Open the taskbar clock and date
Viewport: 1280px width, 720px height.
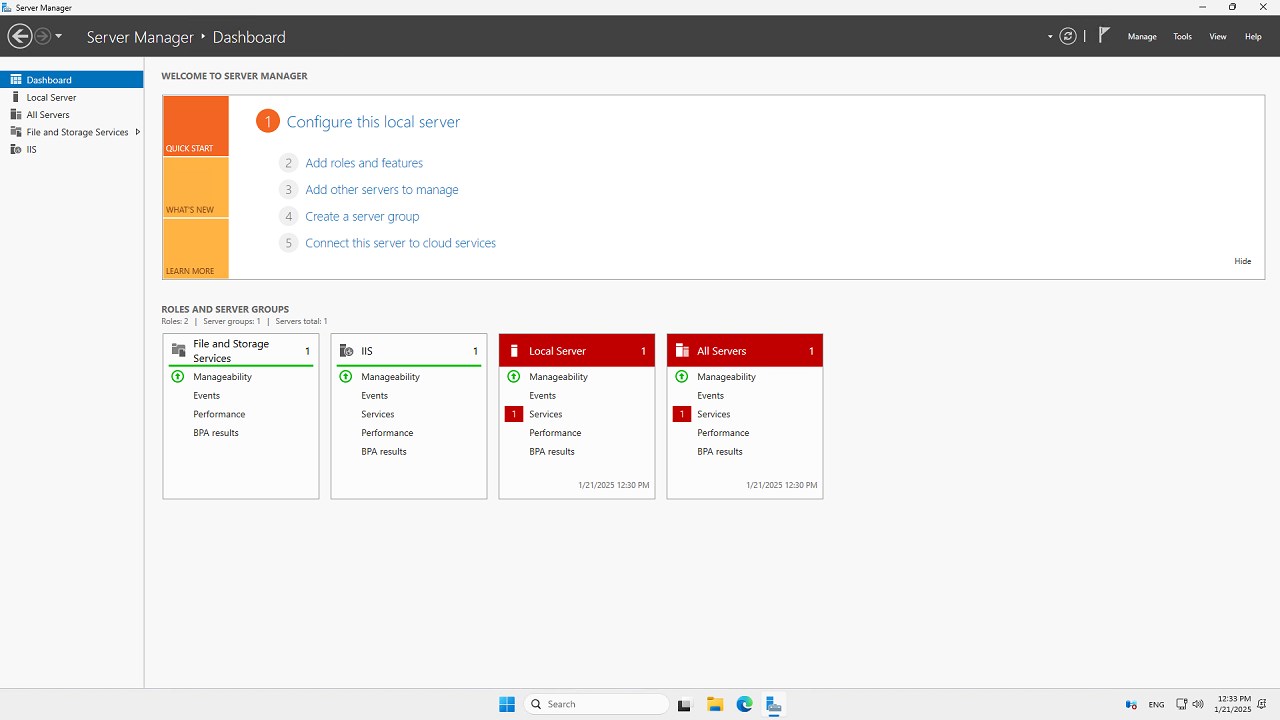point(1234,704)
